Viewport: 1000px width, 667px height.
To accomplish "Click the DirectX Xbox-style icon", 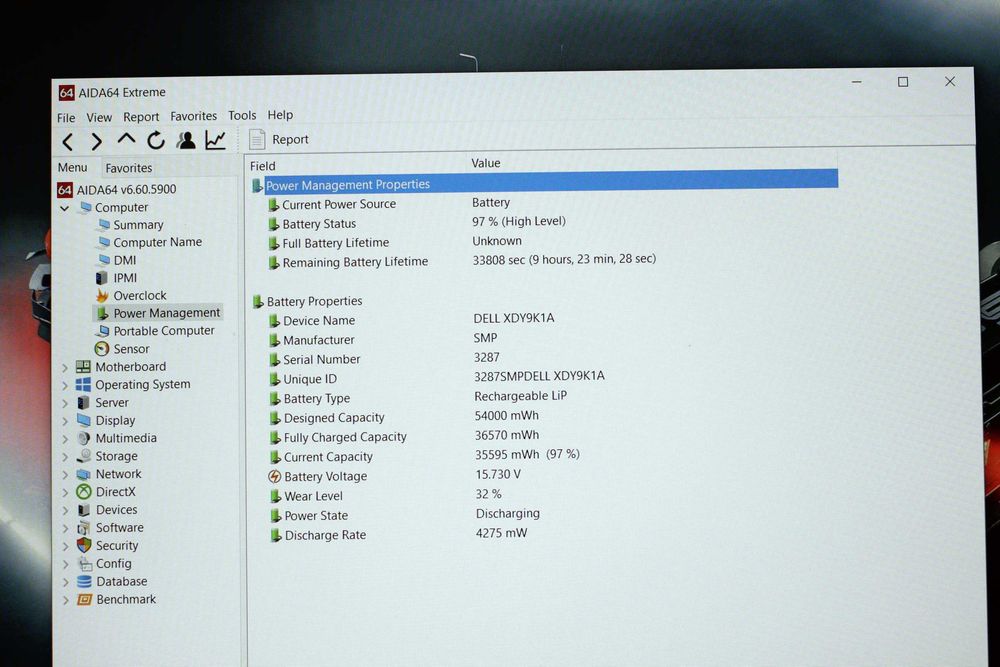I will pos(84,492).
